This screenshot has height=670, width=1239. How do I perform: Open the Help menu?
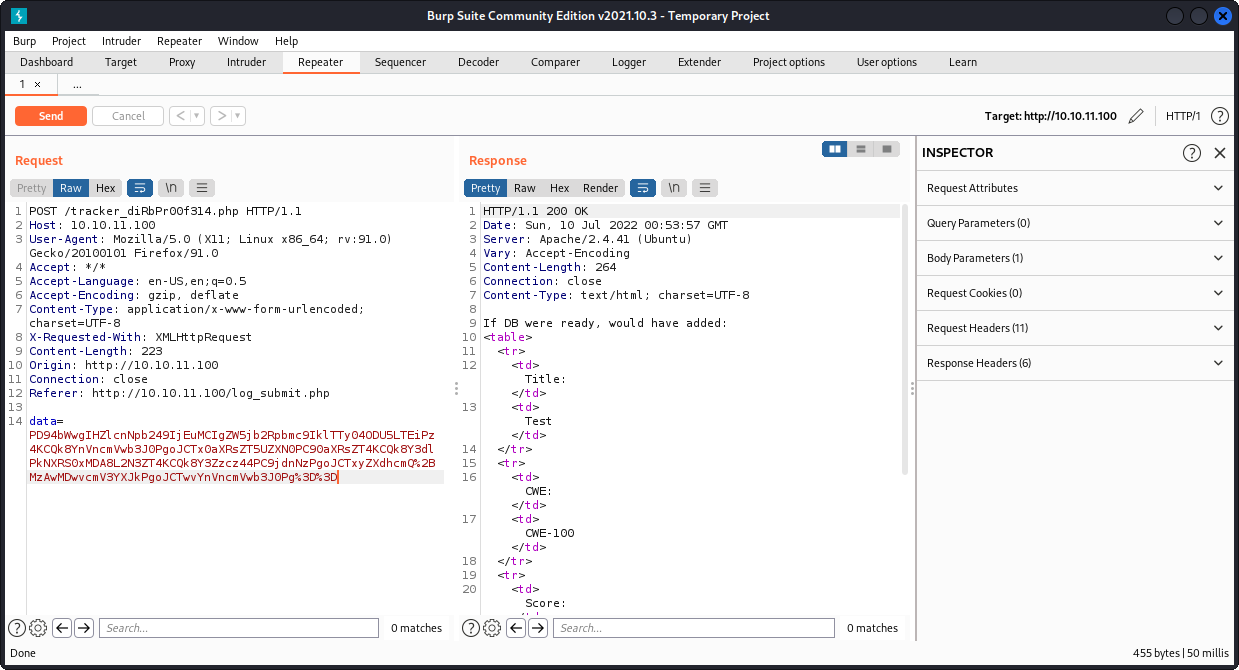tap(286, 41)
